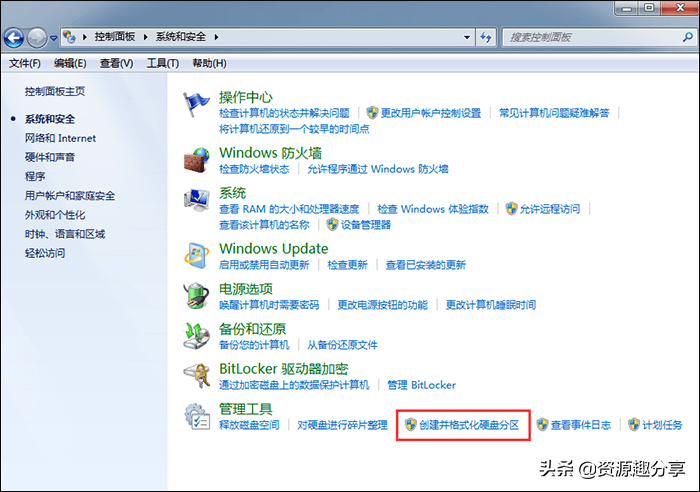This screenshot has height=492, width=700.
Task: Click shield icon beside 创建并格式化硬盘分区
Action: click(x=411, y=425)
